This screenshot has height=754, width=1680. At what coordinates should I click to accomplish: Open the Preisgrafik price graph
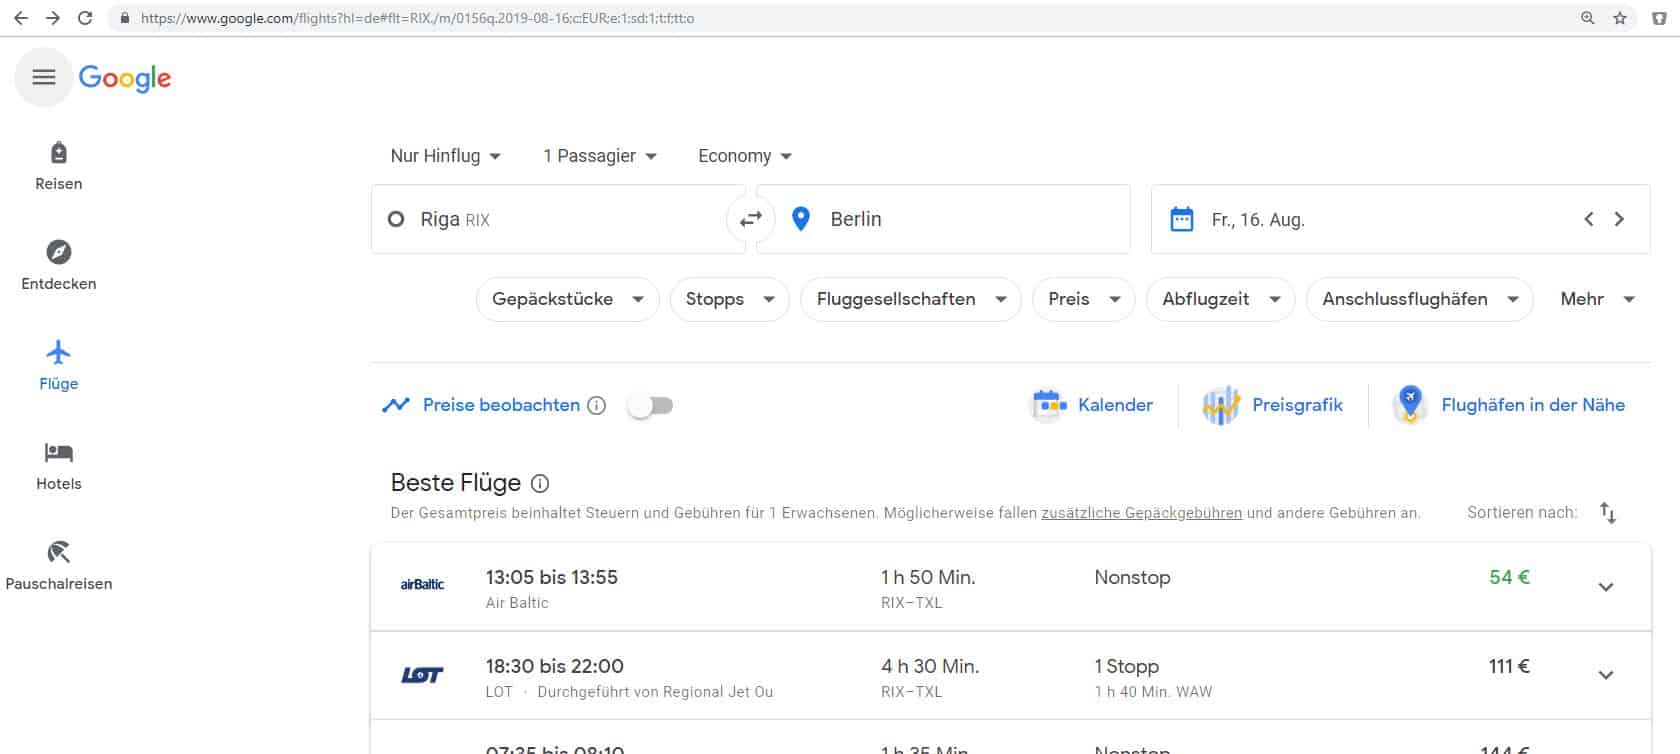[x=1273, y=405]
